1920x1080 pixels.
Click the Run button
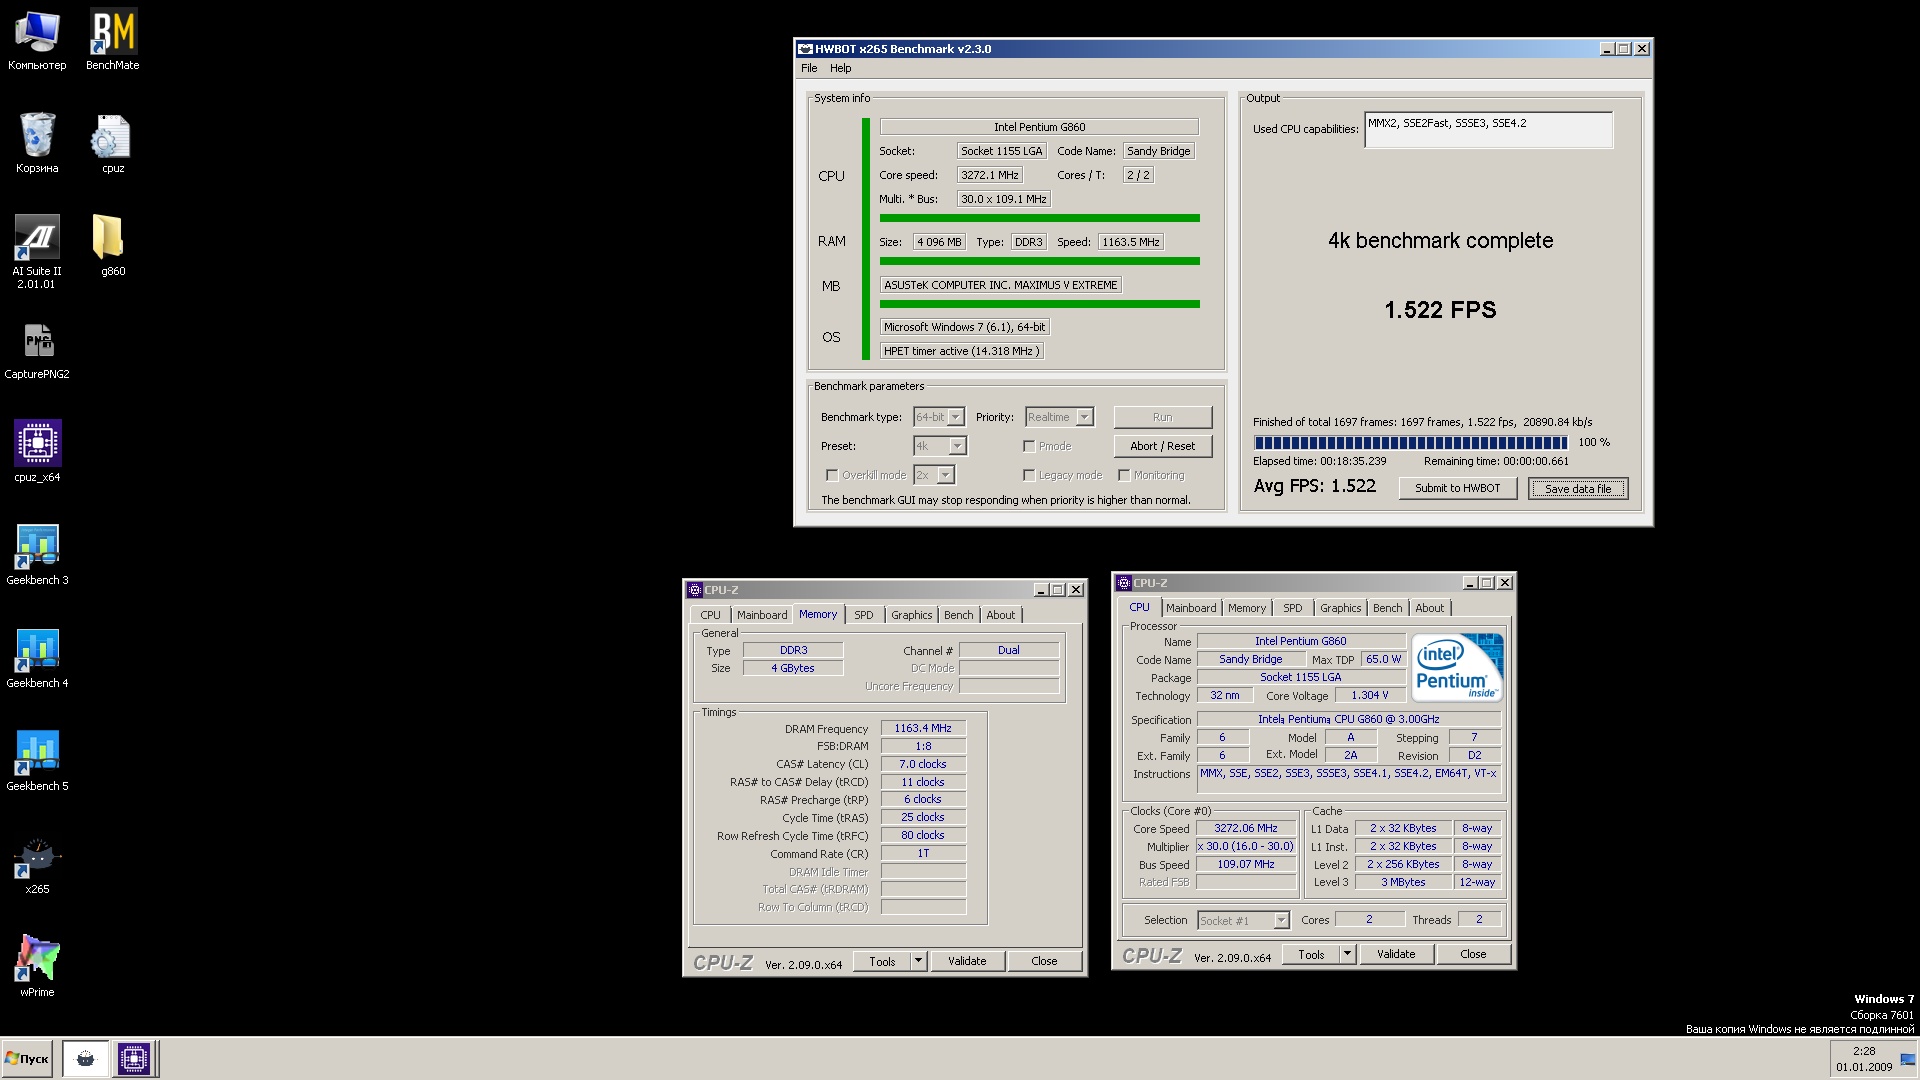pos(1162,417)
